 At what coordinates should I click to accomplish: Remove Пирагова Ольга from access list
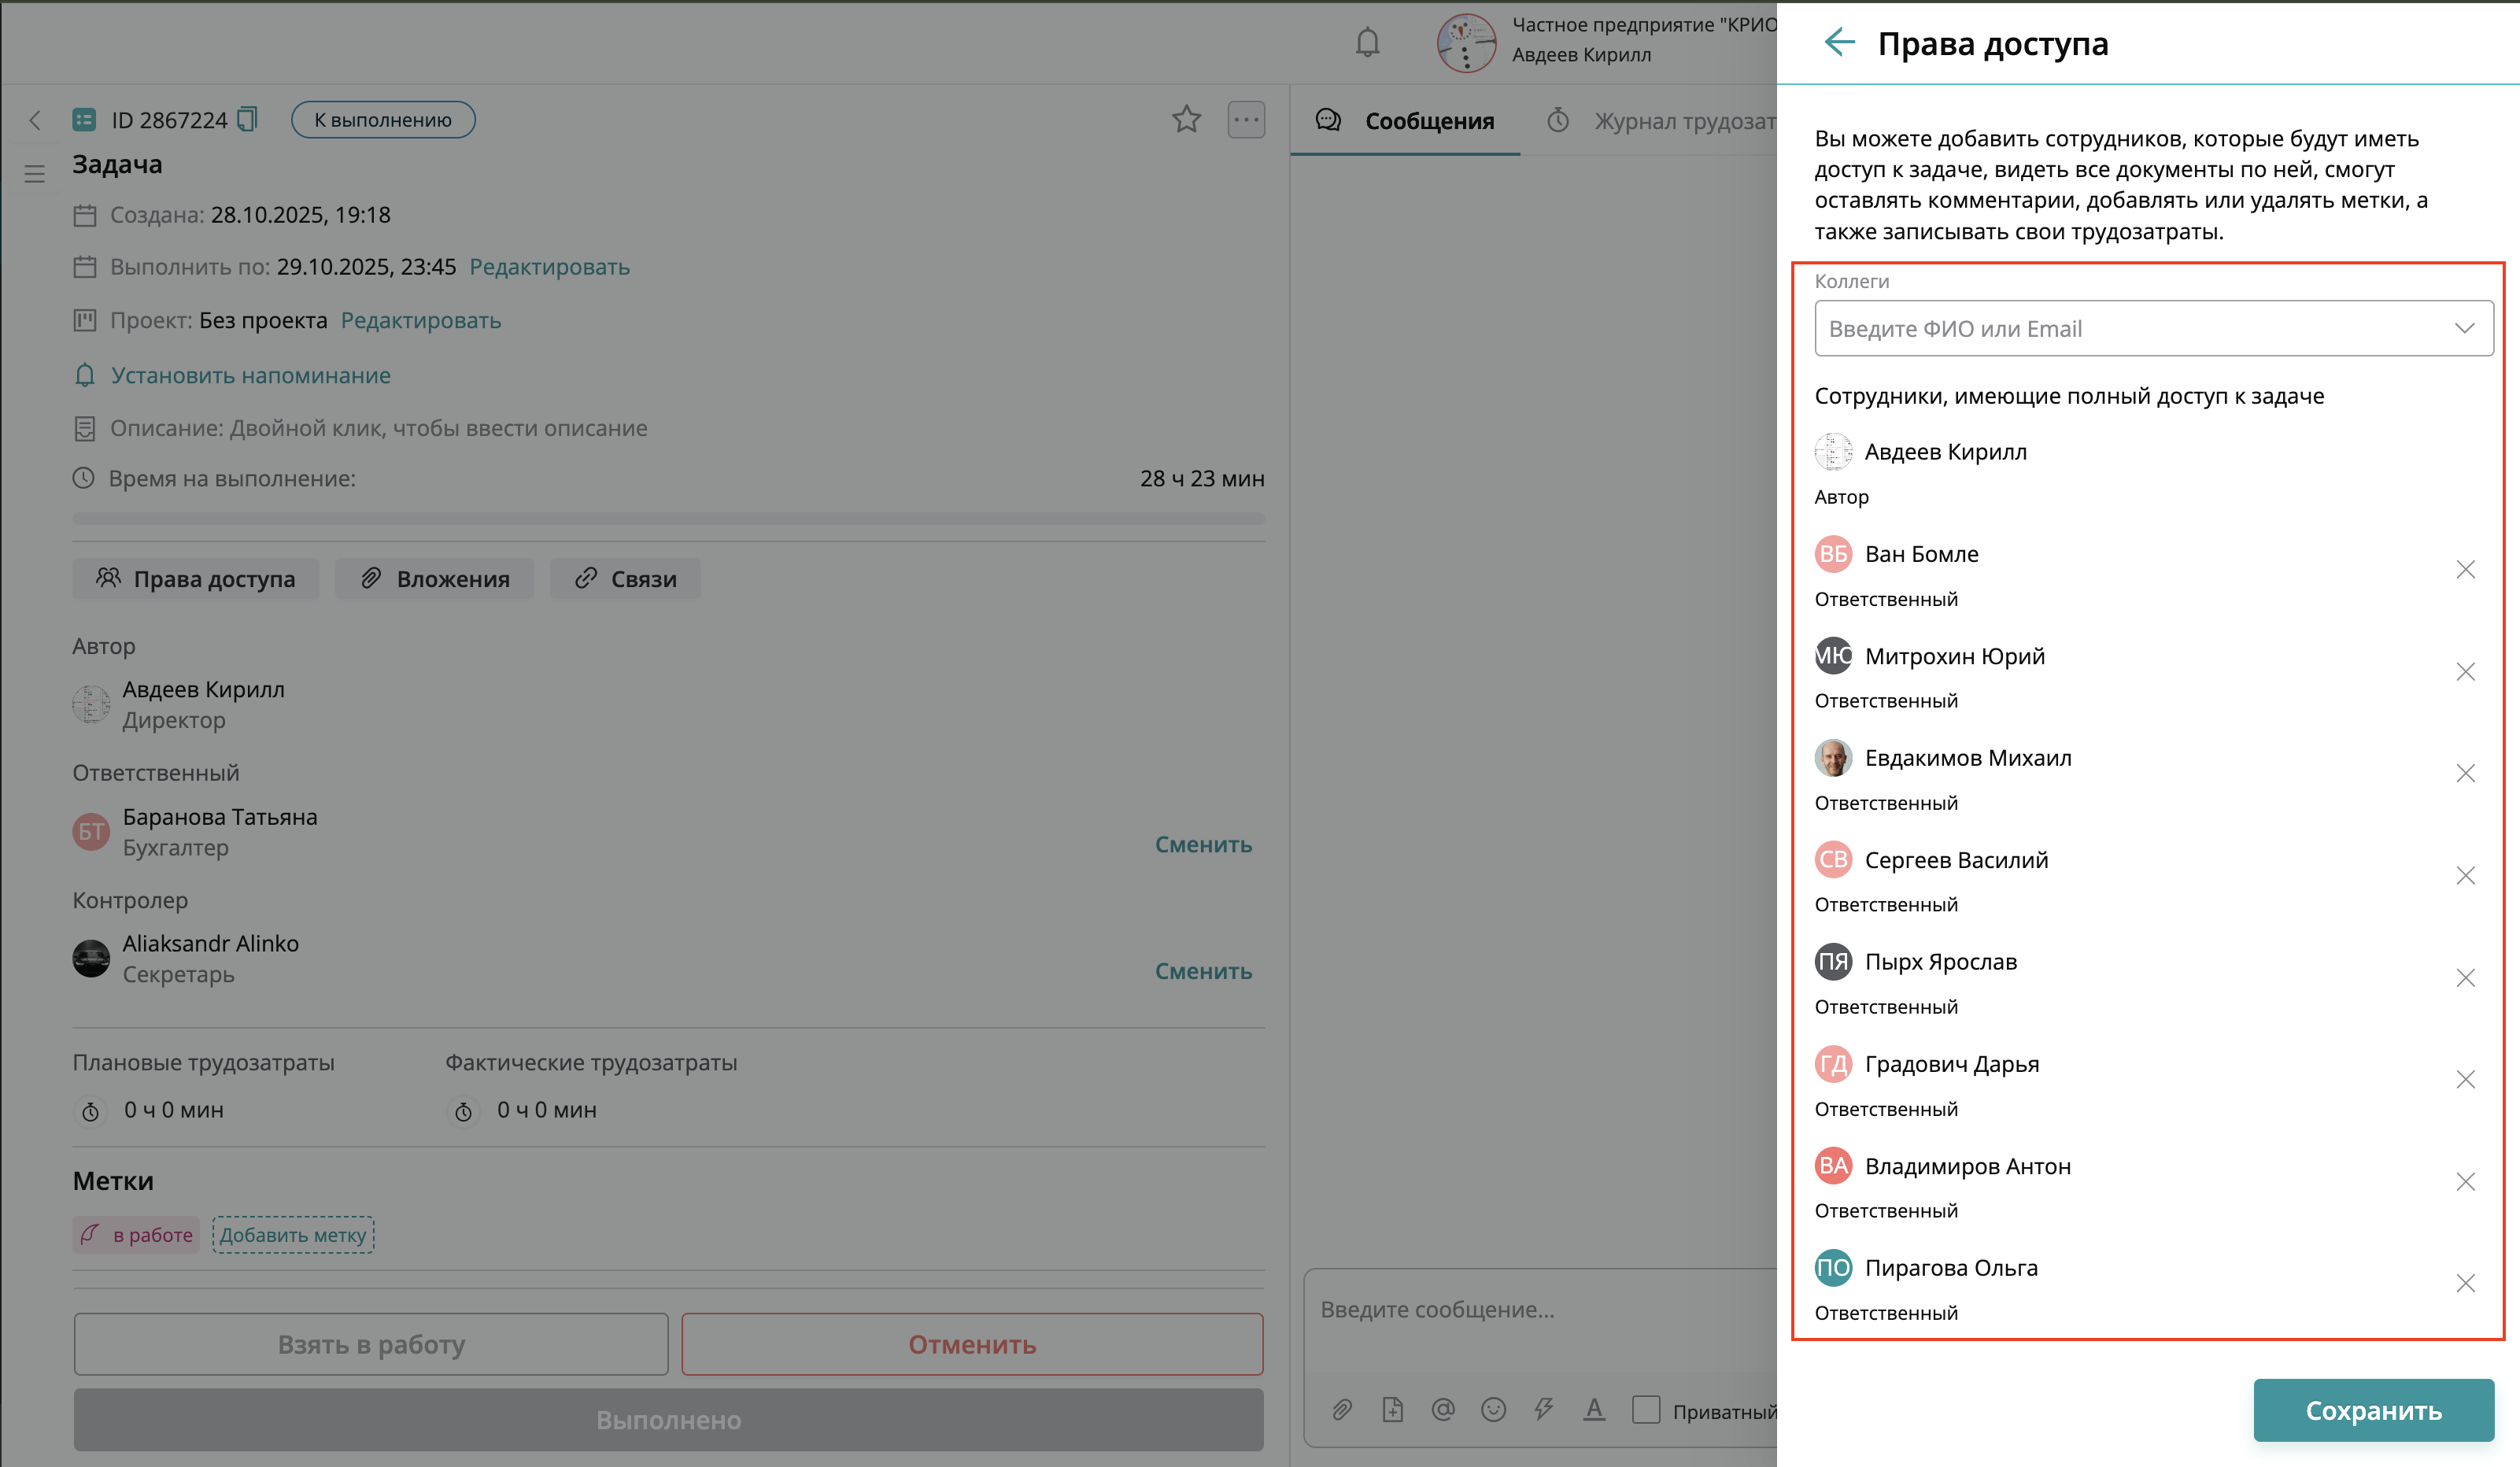click(2465, 1284)
